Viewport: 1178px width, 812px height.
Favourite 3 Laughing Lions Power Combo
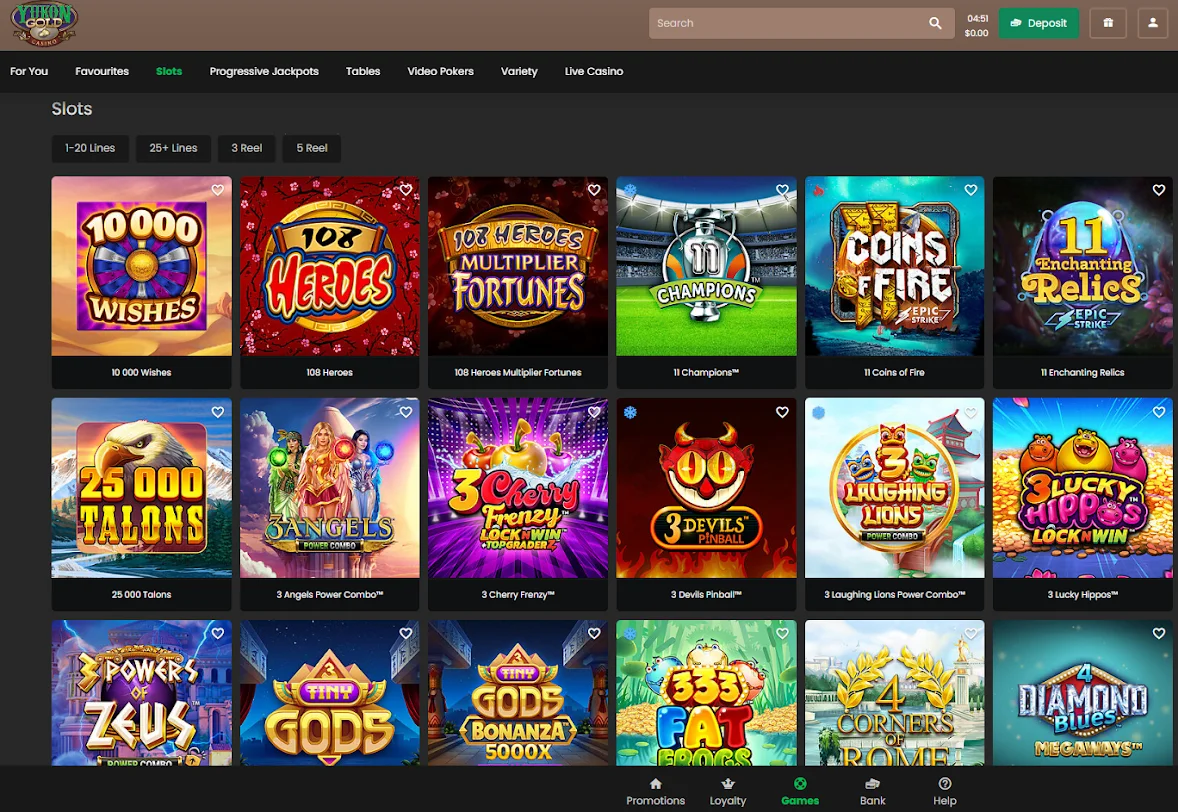971,412
